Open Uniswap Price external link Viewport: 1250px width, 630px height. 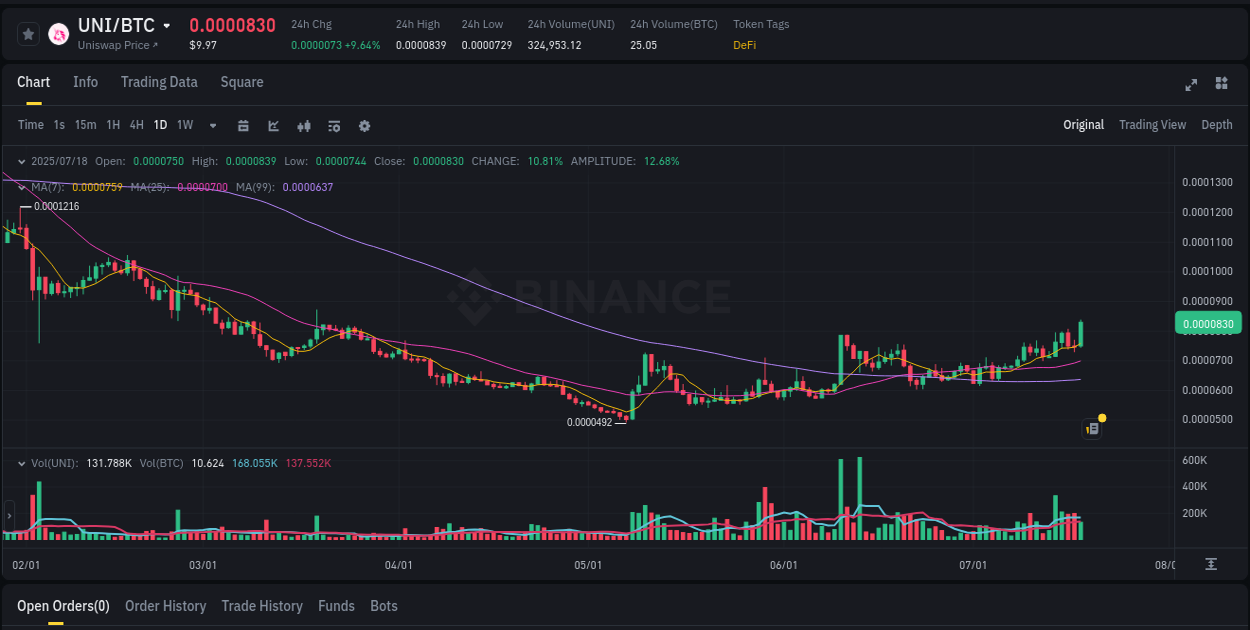[118, 45]
